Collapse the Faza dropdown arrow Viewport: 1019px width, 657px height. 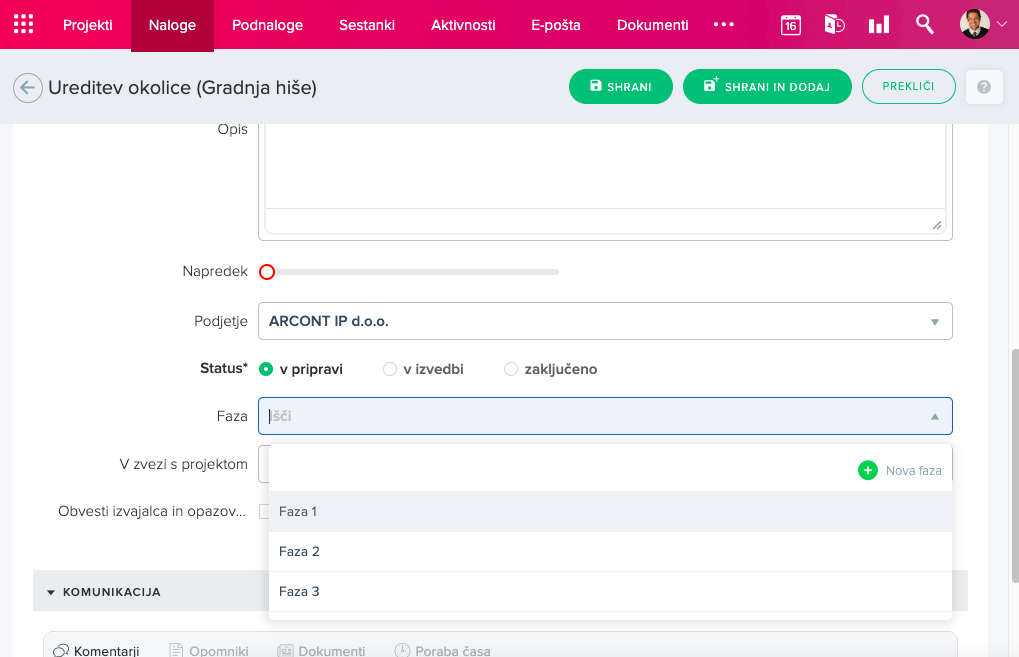click(934, 416)
